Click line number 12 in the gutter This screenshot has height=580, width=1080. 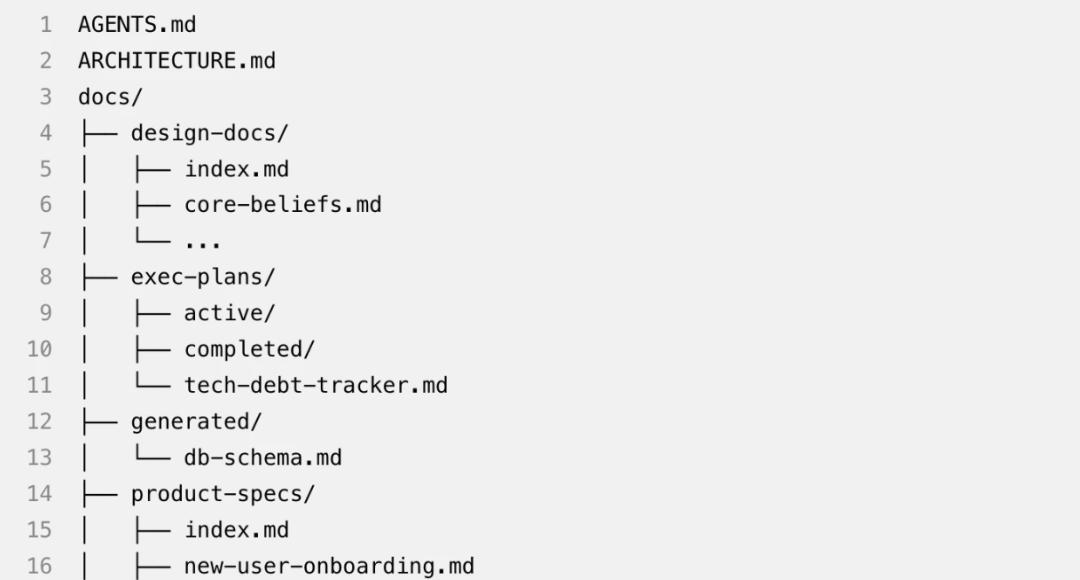(x=39, y=421)
